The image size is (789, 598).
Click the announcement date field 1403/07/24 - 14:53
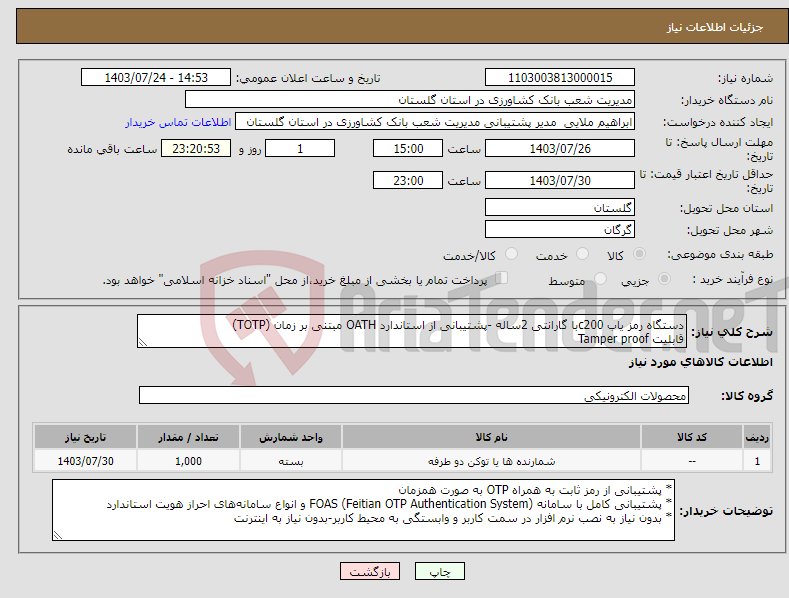tap(156, 78)
